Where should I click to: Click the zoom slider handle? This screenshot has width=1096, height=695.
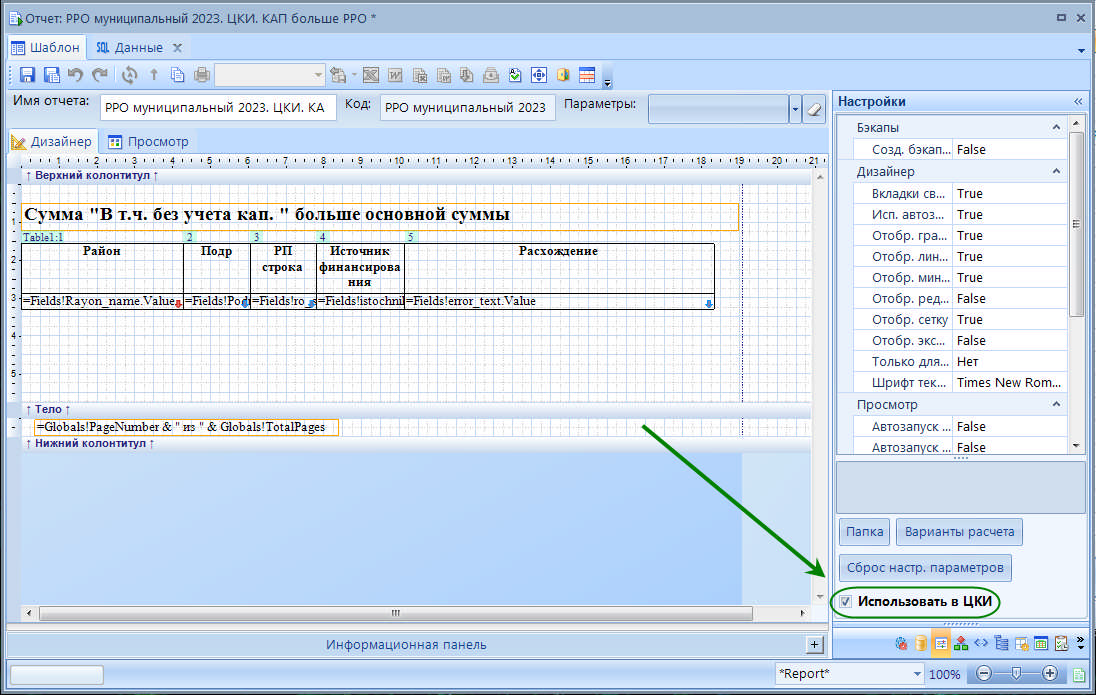click(x=1017, y=674)
